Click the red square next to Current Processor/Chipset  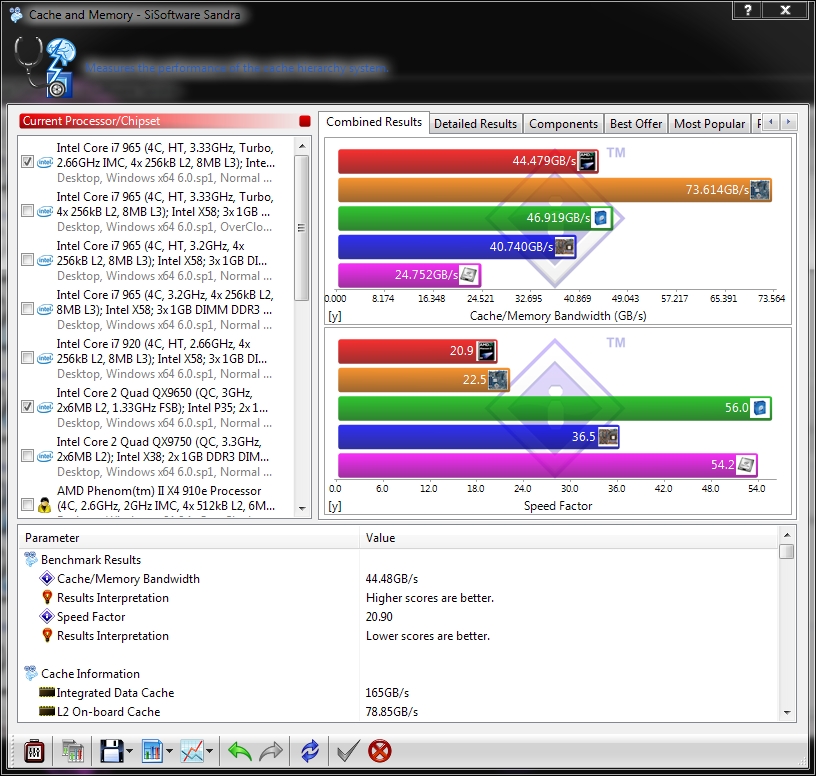[305, 121]
